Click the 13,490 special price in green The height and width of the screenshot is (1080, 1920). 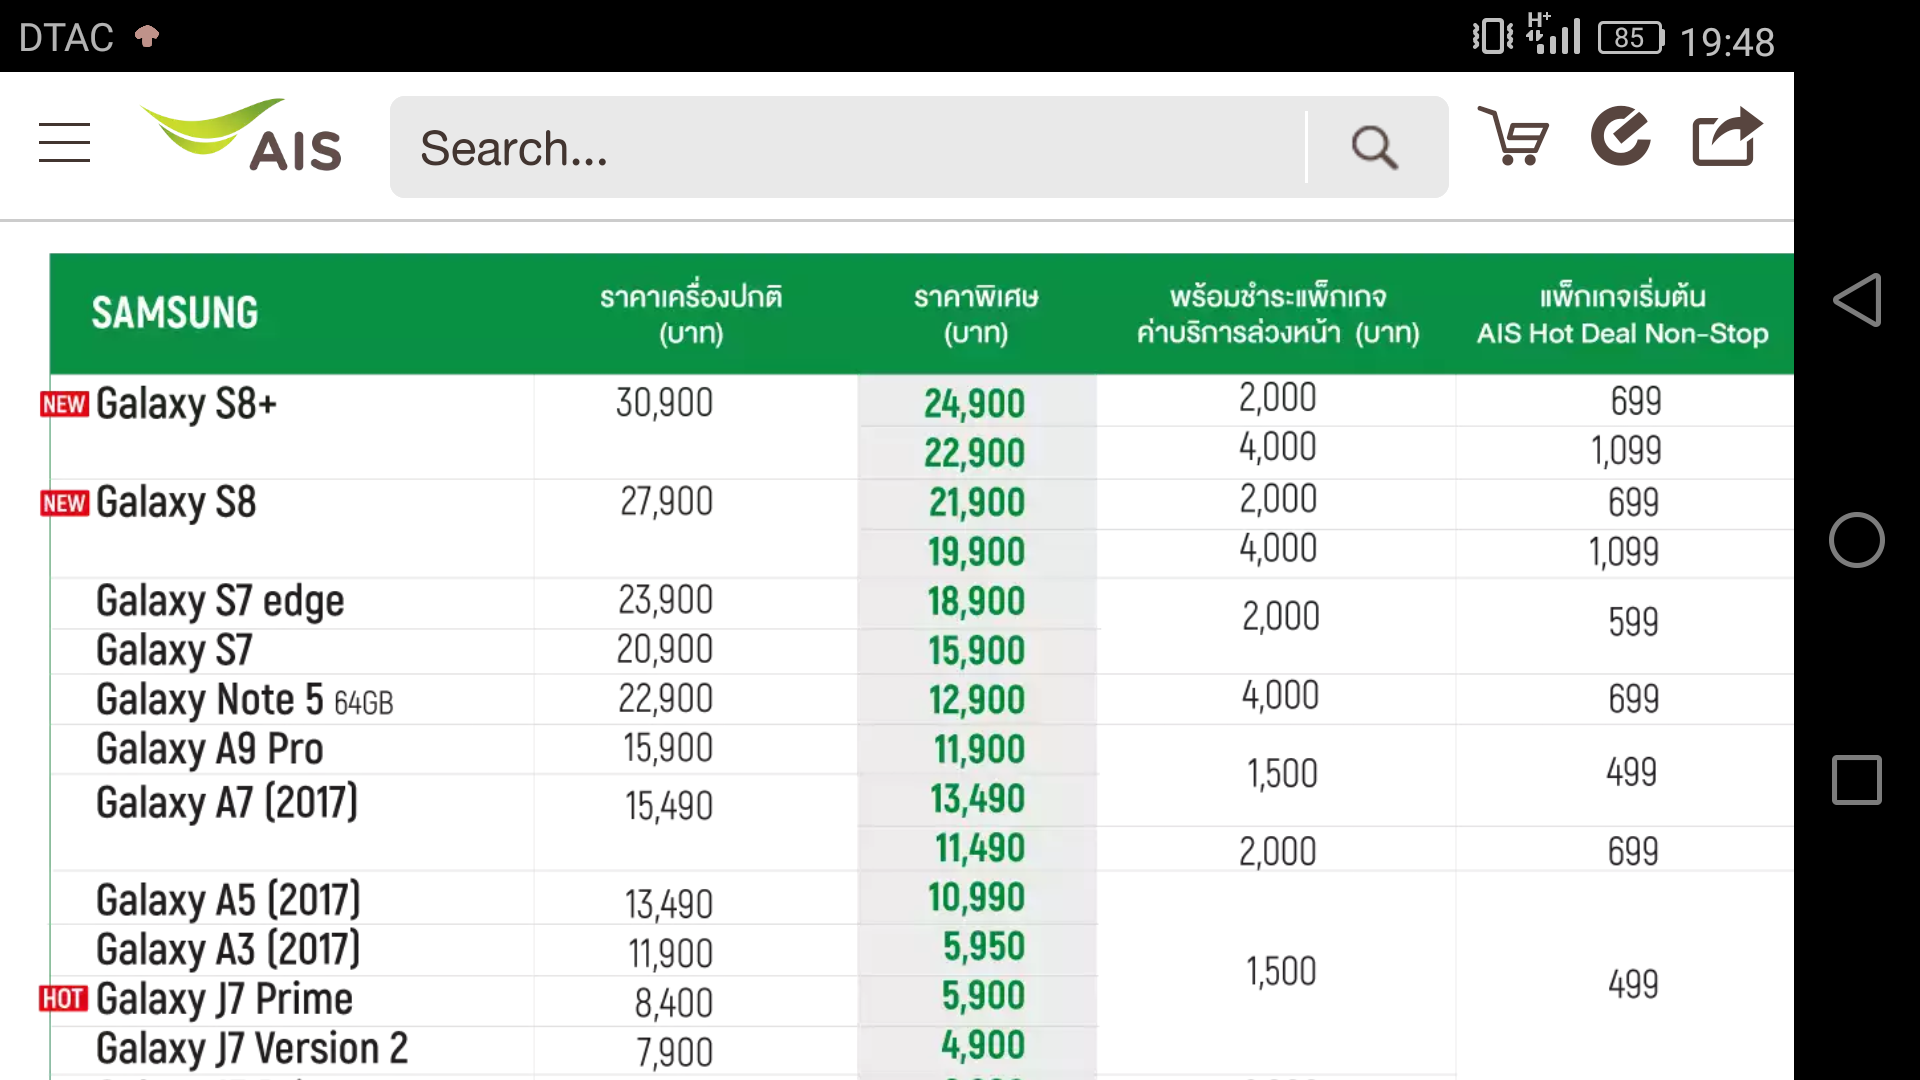[x=978, y=799]
